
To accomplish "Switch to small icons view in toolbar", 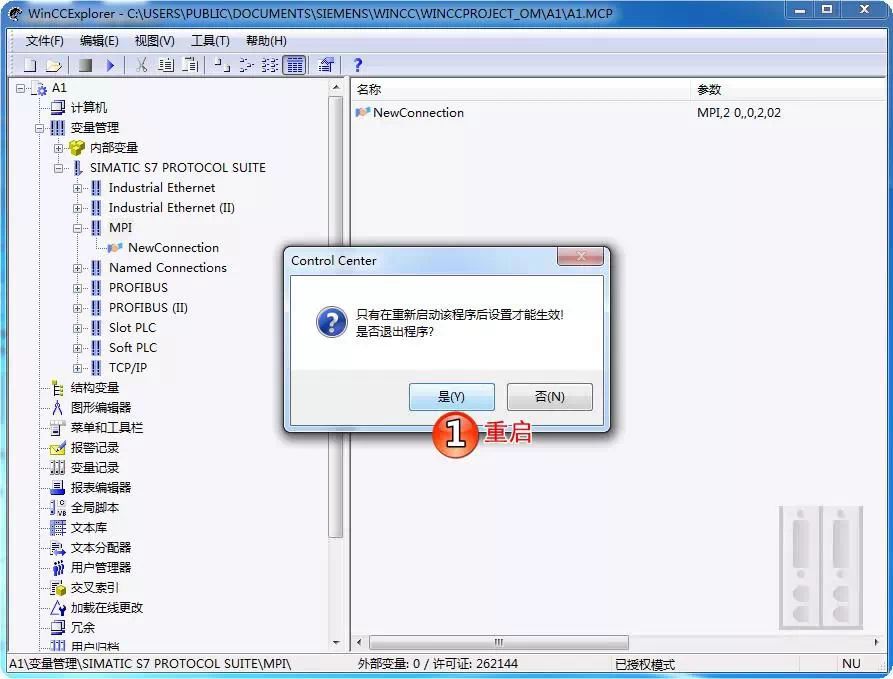I will 246,66.
